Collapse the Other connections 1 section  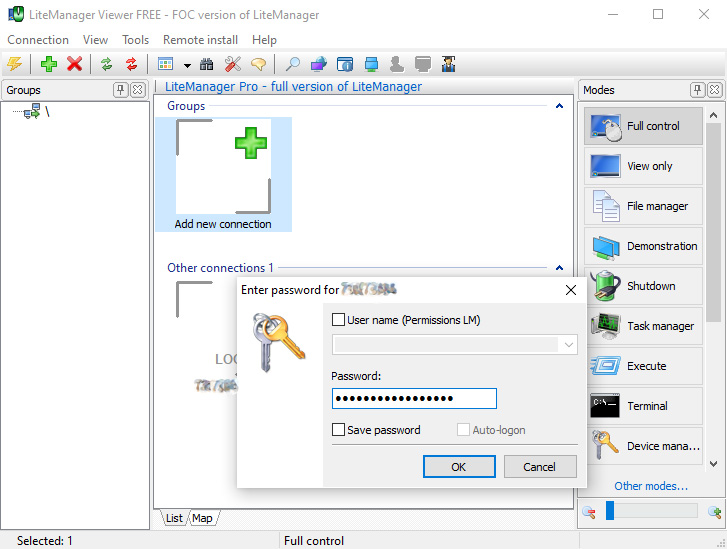[560, 268]
